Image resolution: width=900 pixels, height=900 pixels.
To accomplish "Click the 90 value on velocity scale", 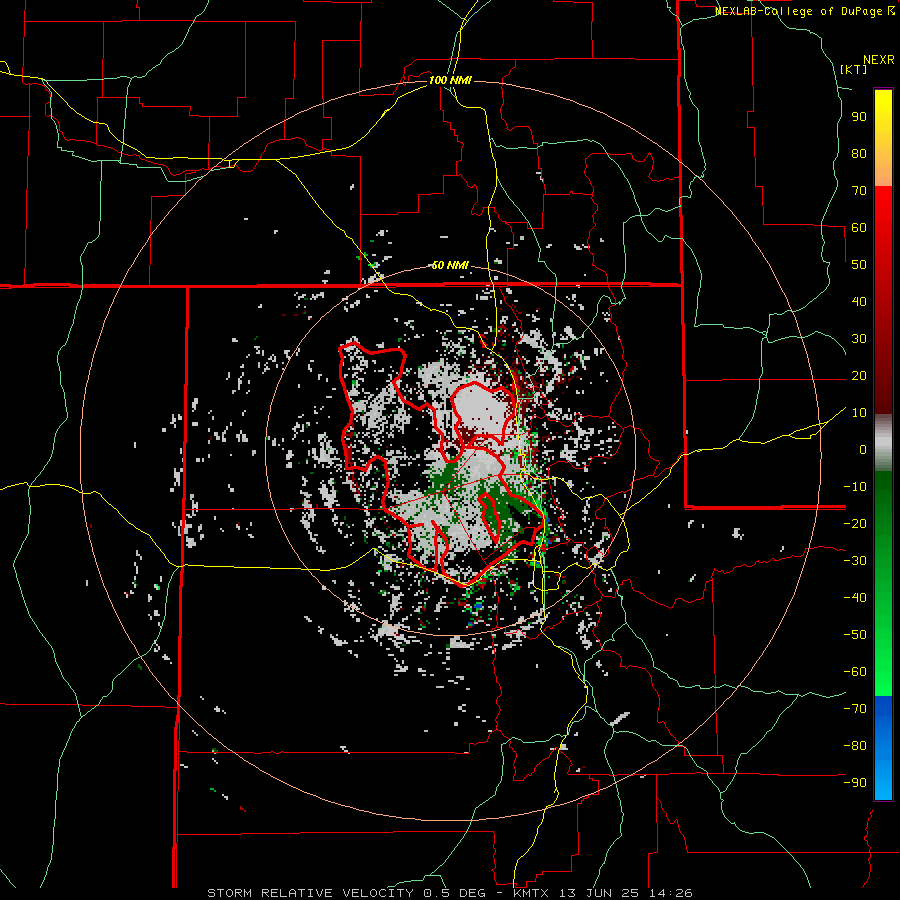I will (x=859, y=117).
